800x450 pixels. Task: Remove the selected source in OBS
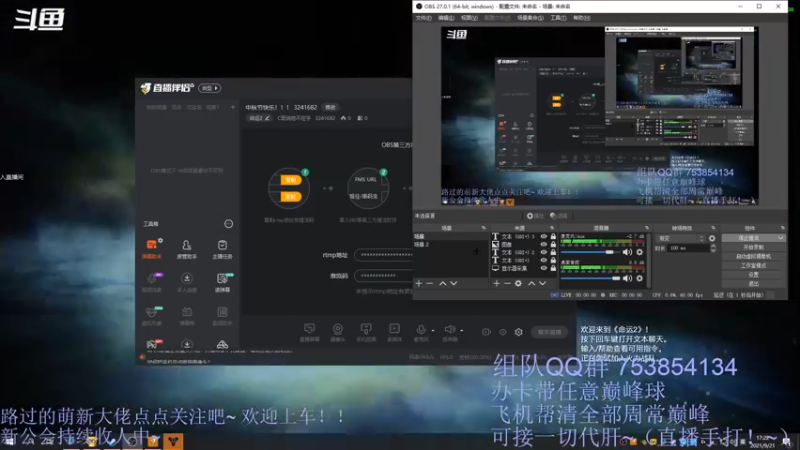(x=507, y=283)
